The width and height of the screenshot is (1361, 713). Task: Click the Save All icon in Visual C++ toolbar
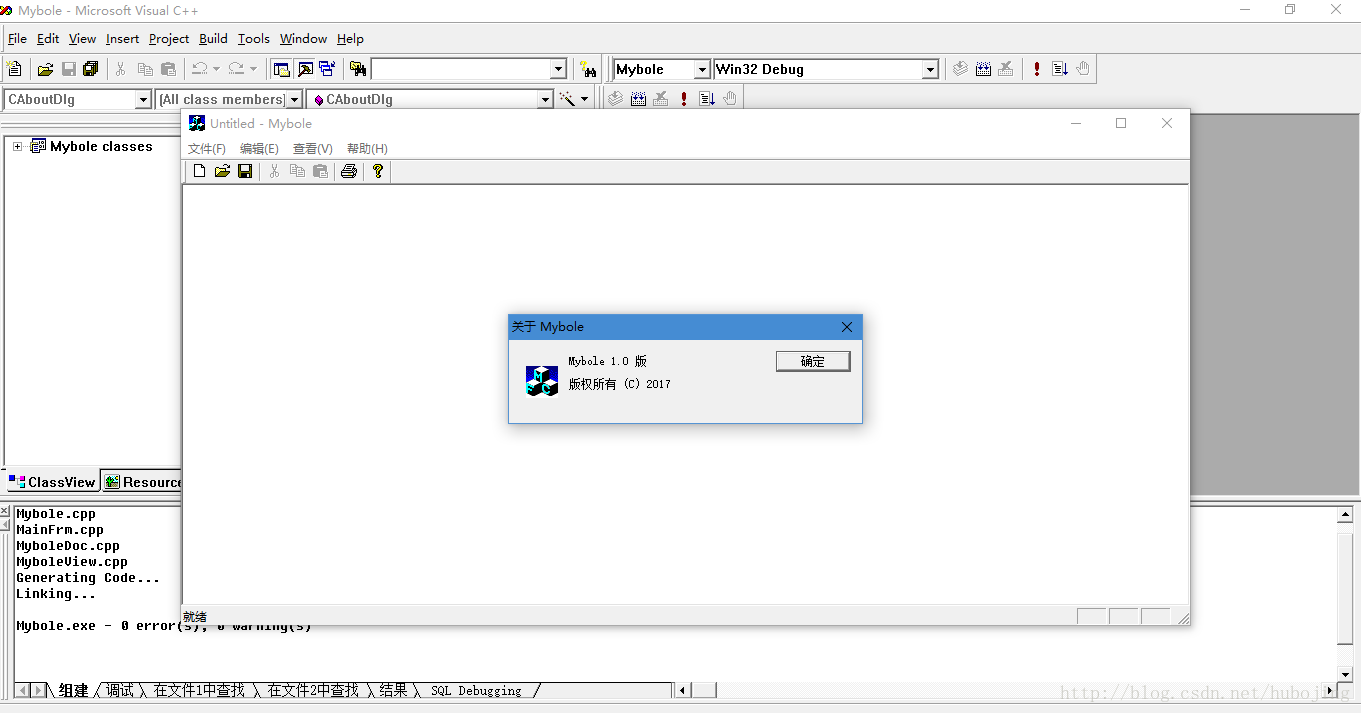[91, 69]
